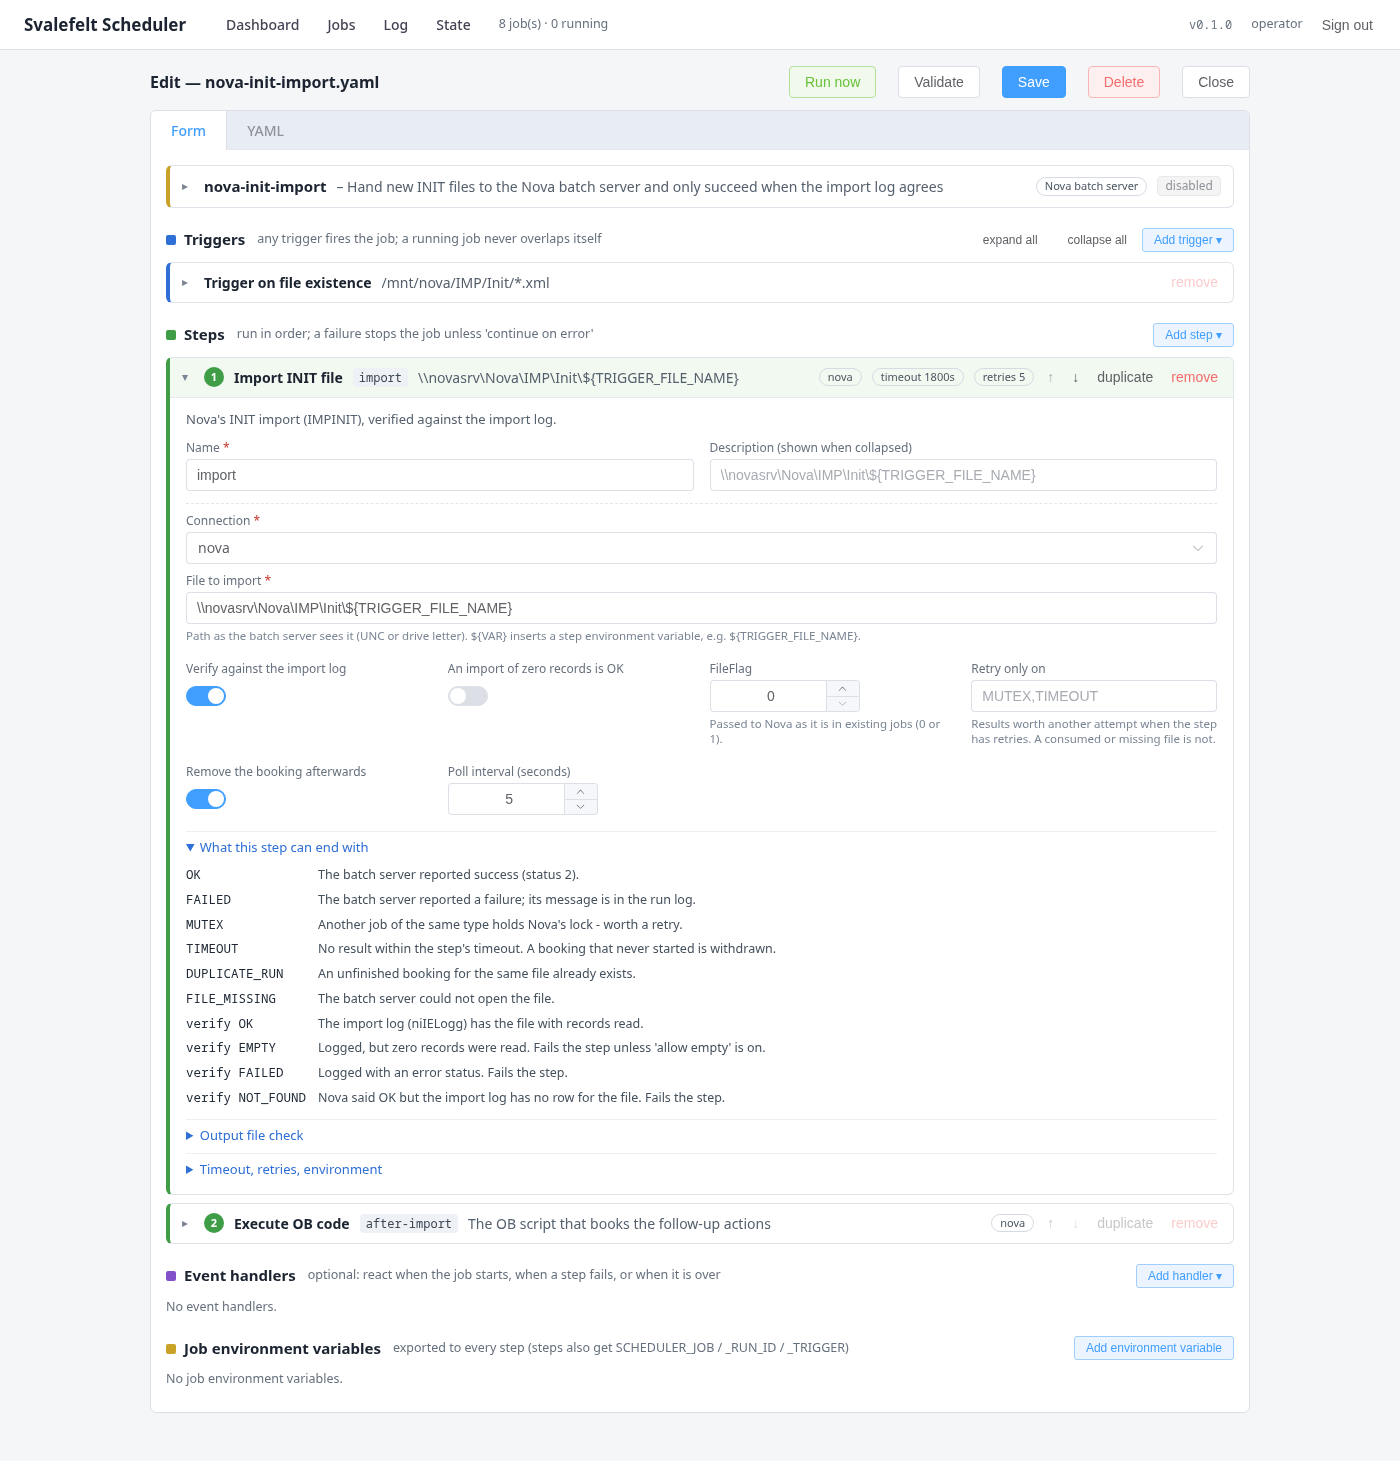Move the Import INIT file step down

coord(1075,378)
